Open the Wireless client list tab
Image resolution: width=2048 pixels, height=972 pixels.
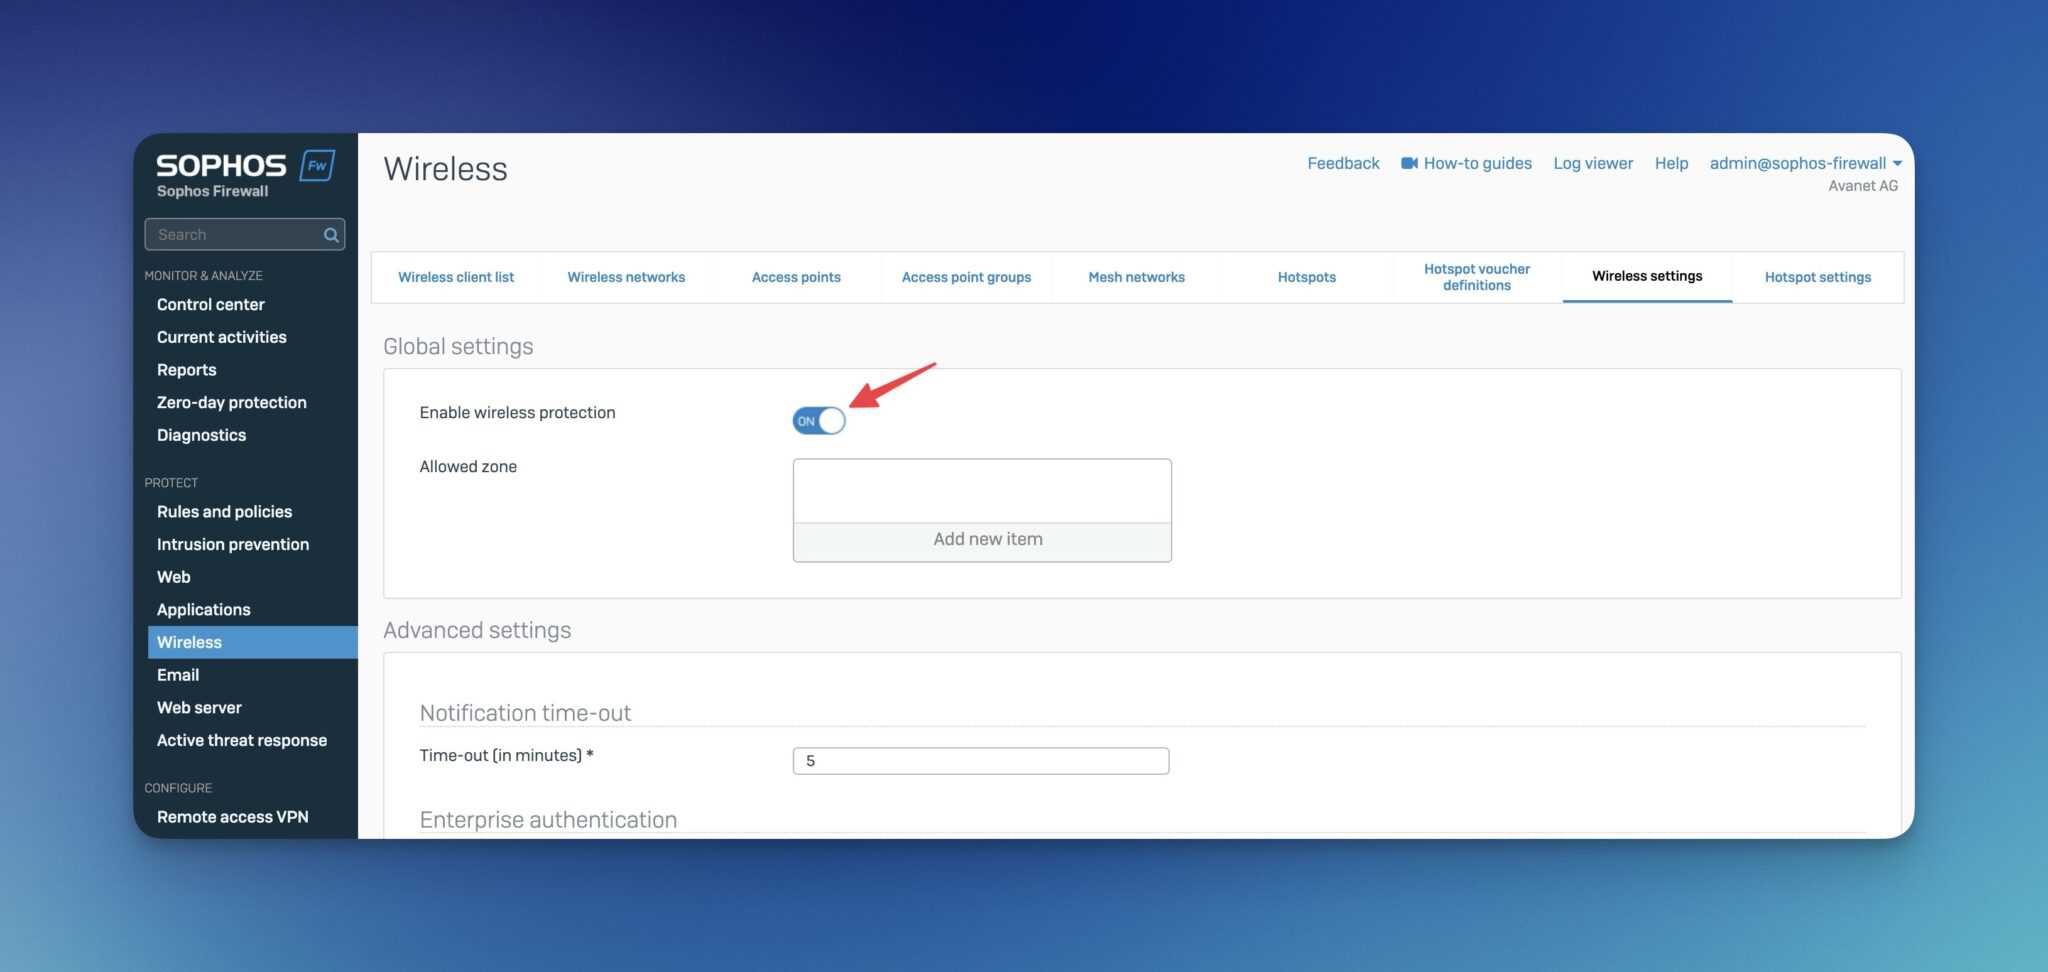pyautogui.click(x=456, y=277)
